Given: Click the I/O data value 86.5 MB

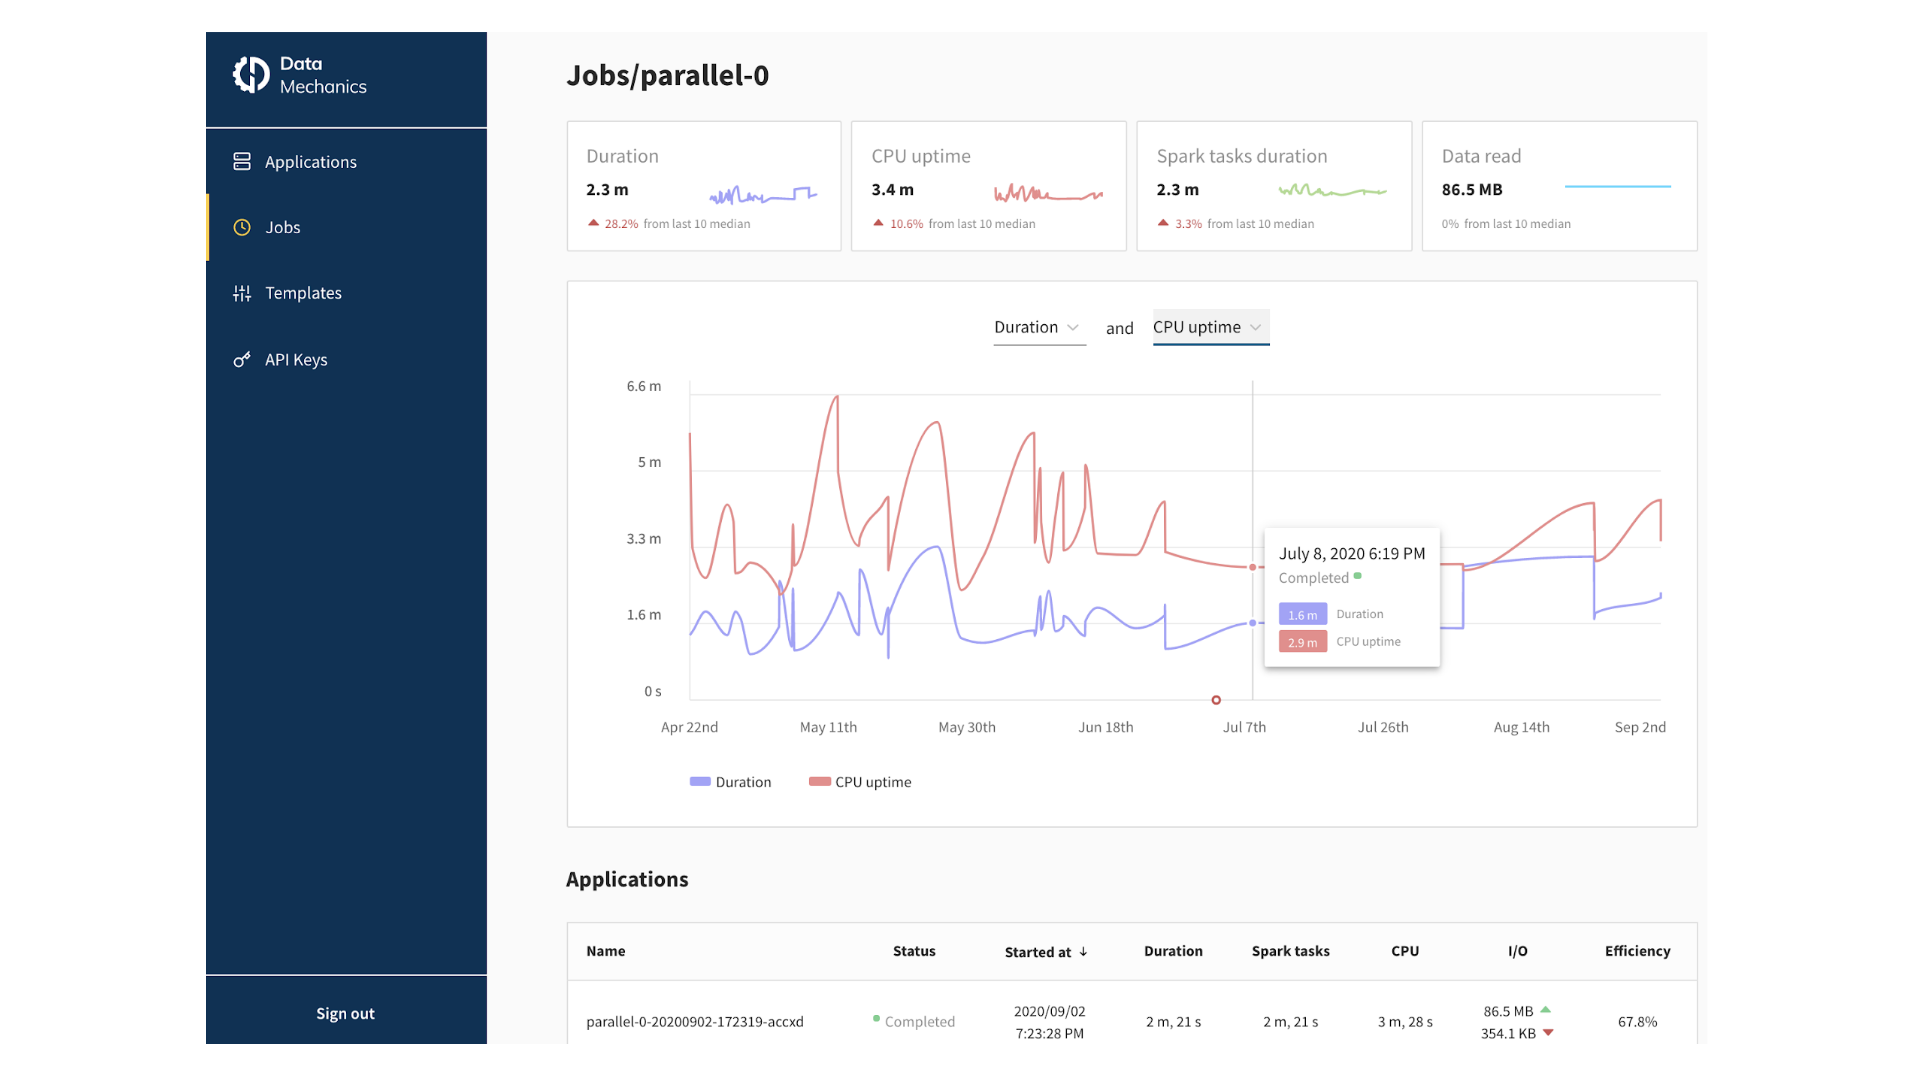Looking at the screenshot, I should 1506,1010.
